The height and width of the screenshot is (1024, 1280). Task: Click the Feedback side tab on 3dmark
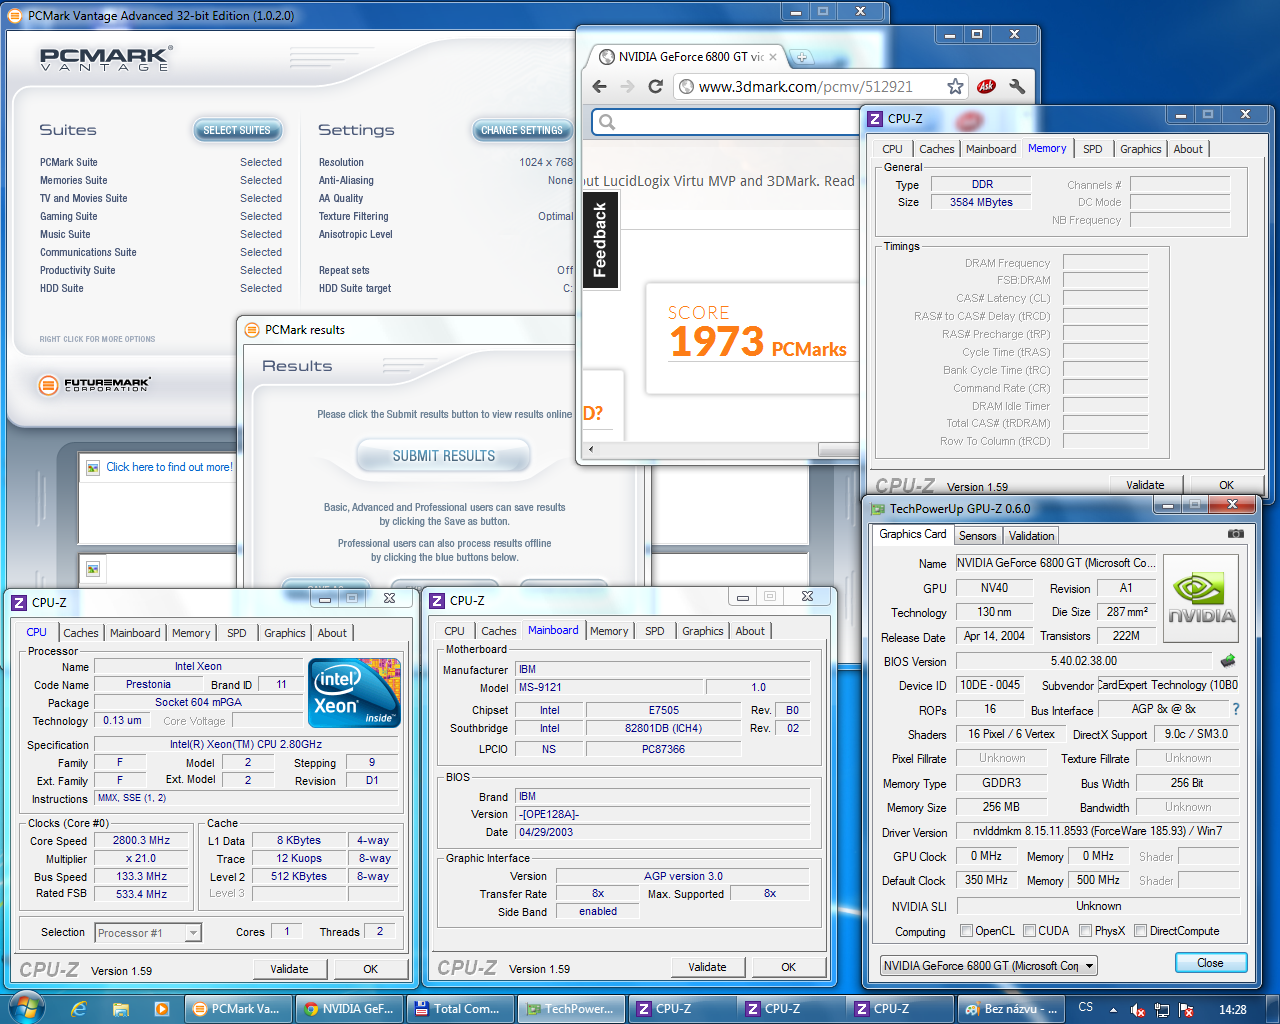[600, 240]
